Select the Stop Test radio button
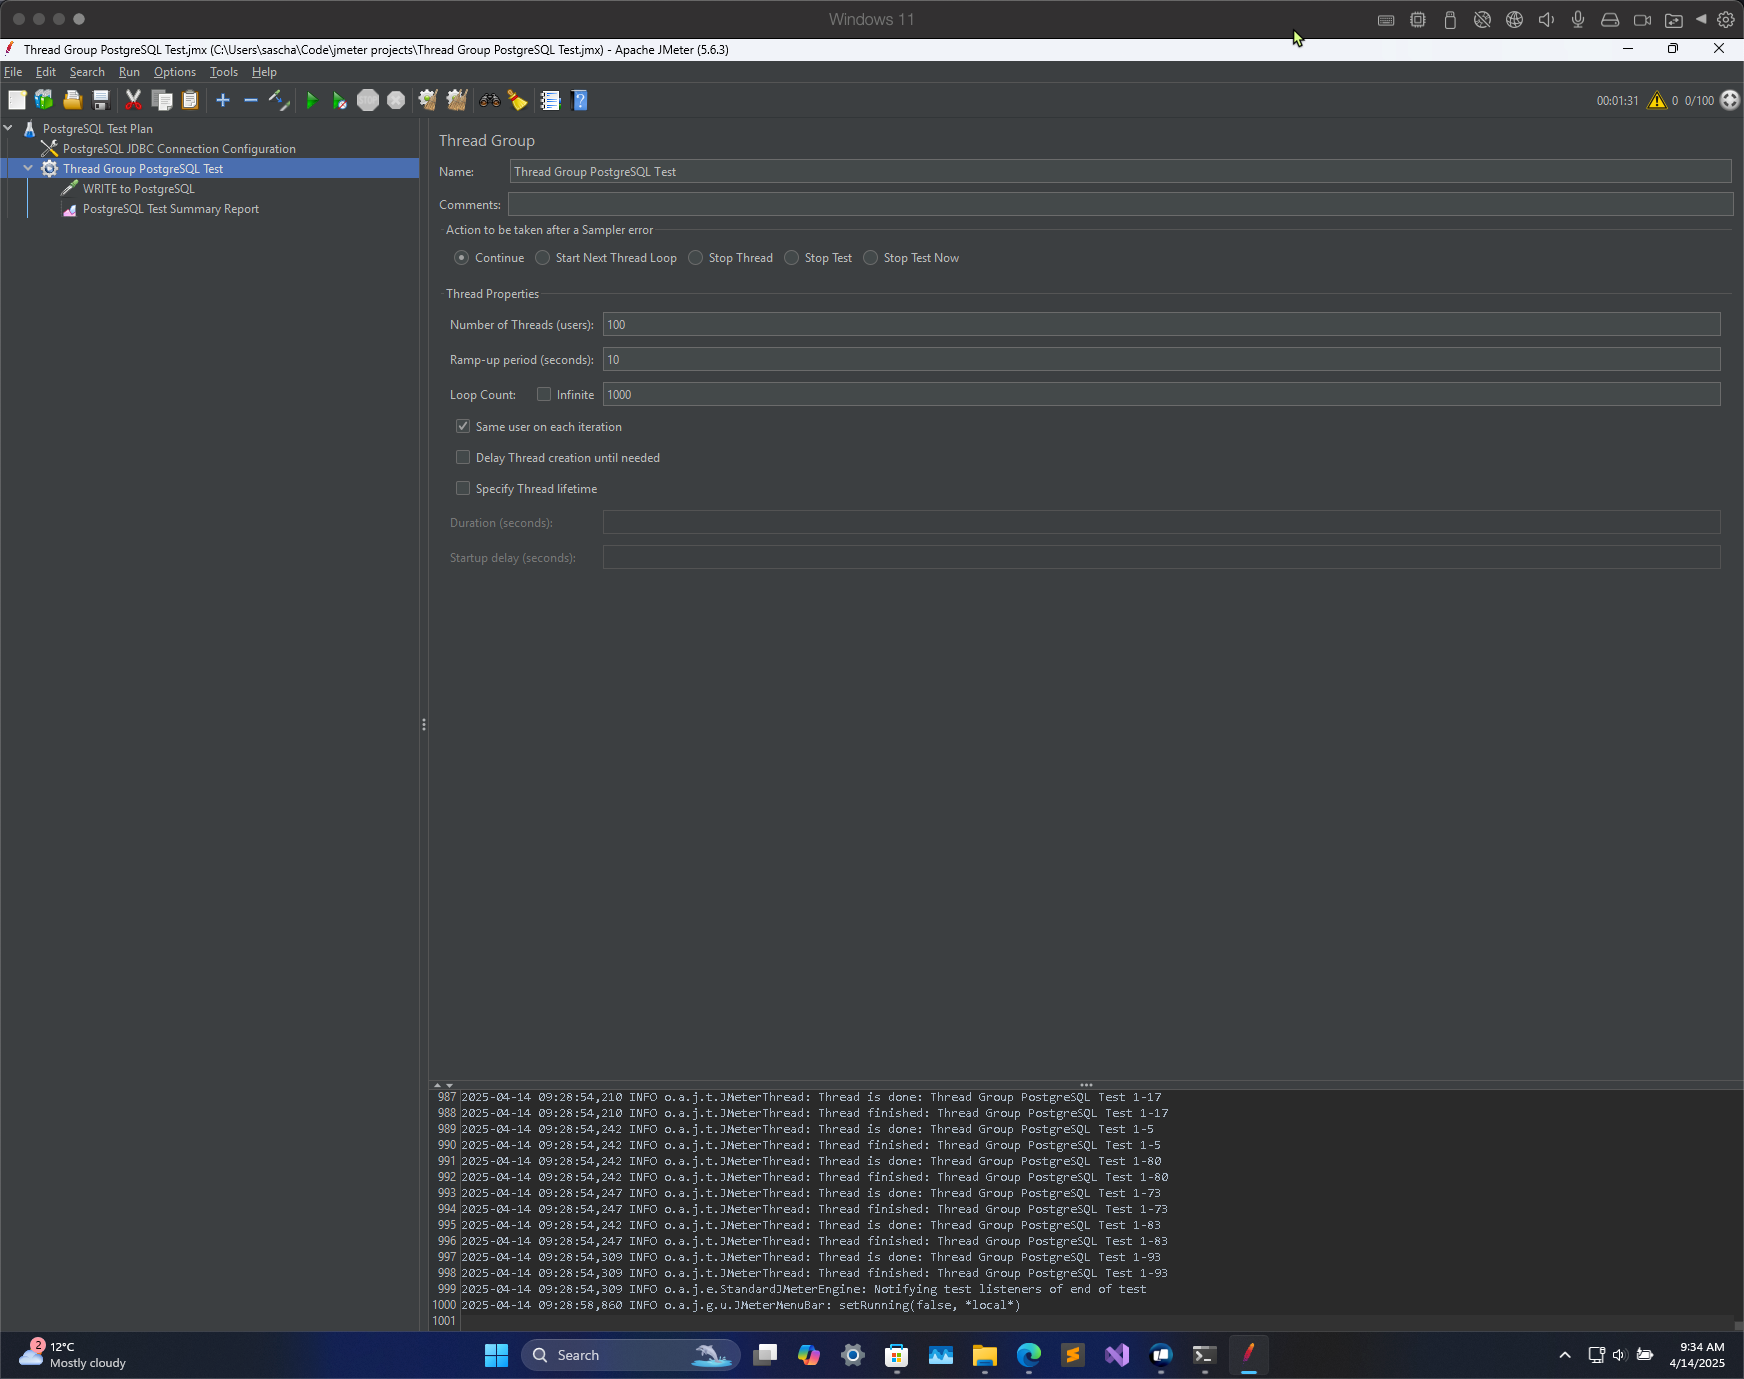 (791, 258)
